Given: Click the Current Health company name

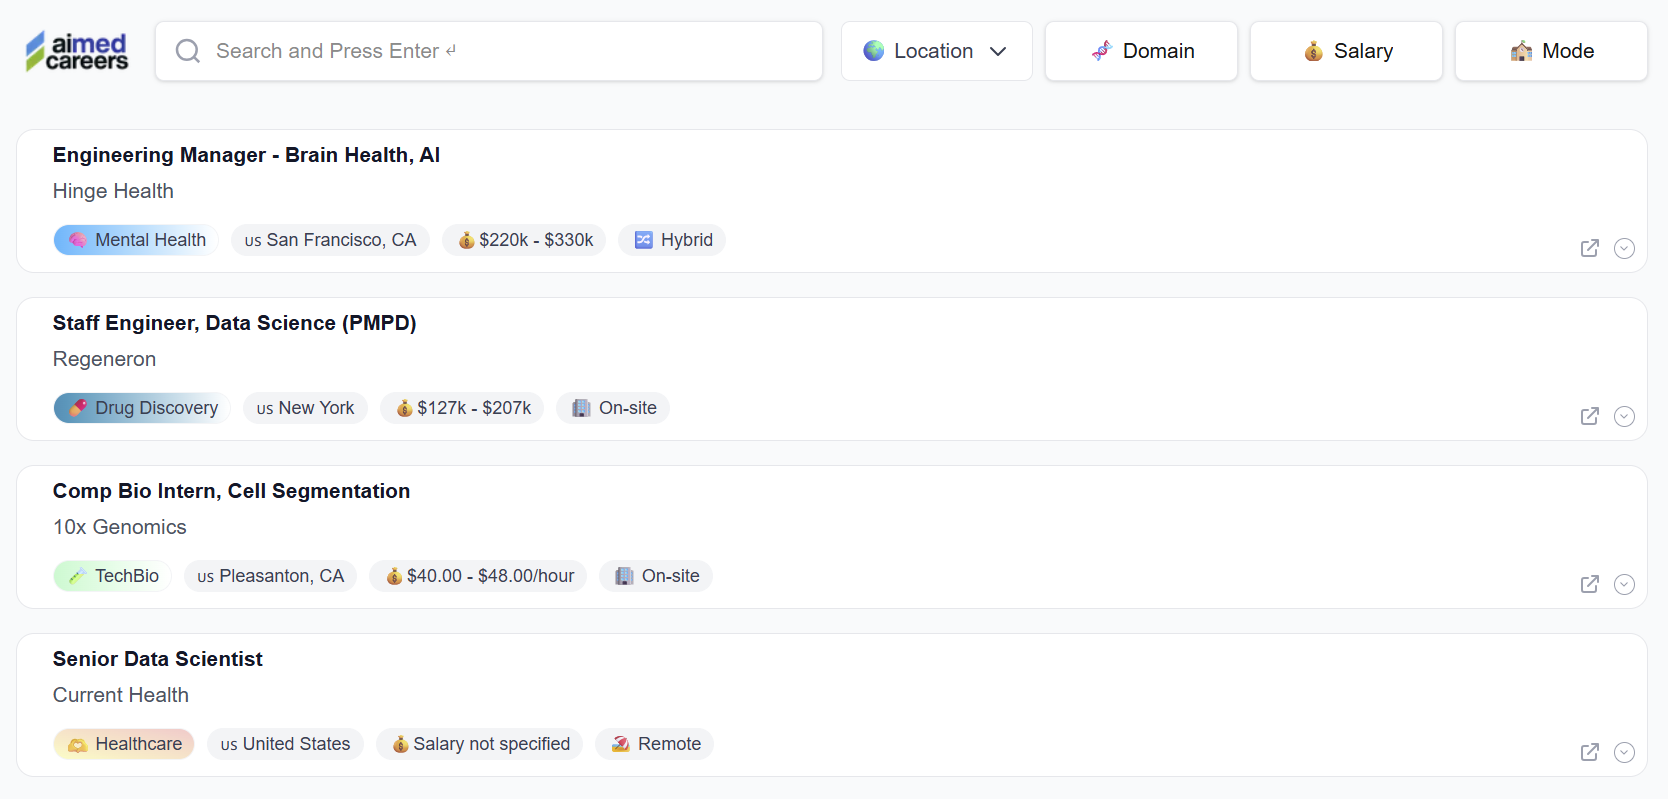Looking at the screenshot, I should 120,695.
